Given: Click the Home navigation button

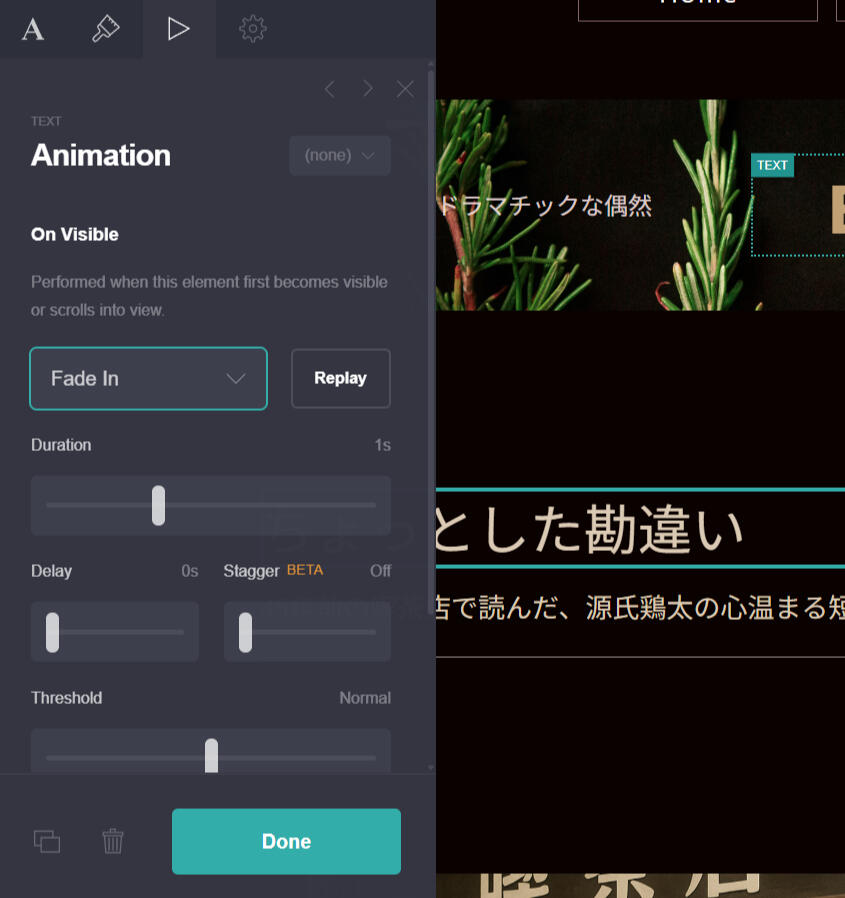Looking at the screenshot, I should click(x=697, y=6).
